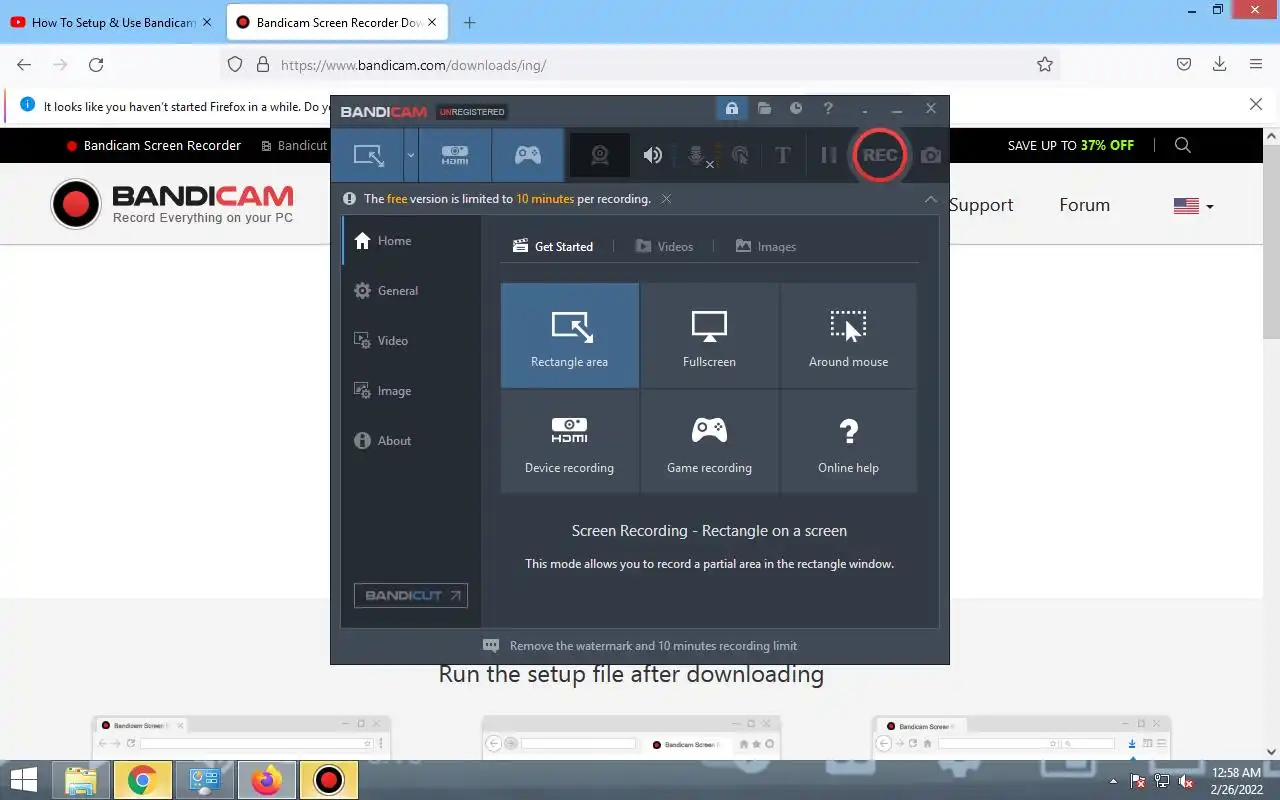Image resolution: width=1280 pixels, height=800 pixels.
Task: Start recording with the red REC button
Action: 880,155
